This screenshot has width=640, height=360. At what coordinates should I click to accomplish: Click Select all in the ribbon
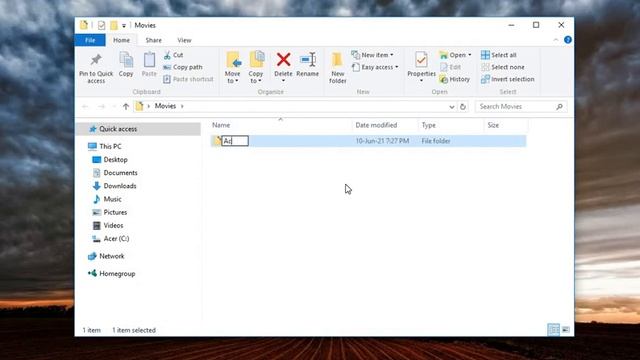(x=499, y=55)
